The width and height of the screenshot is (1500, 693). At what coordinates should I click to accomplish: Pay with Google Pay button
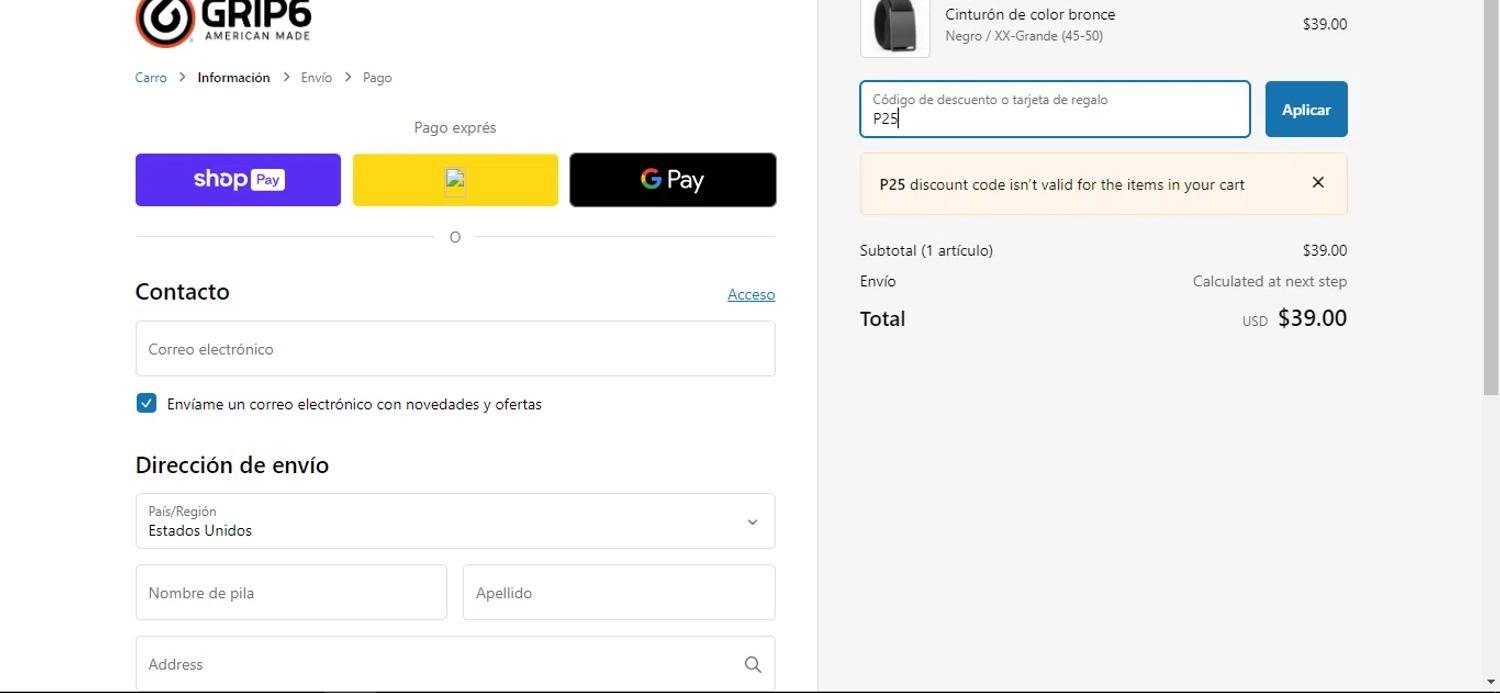click(672, 180)
